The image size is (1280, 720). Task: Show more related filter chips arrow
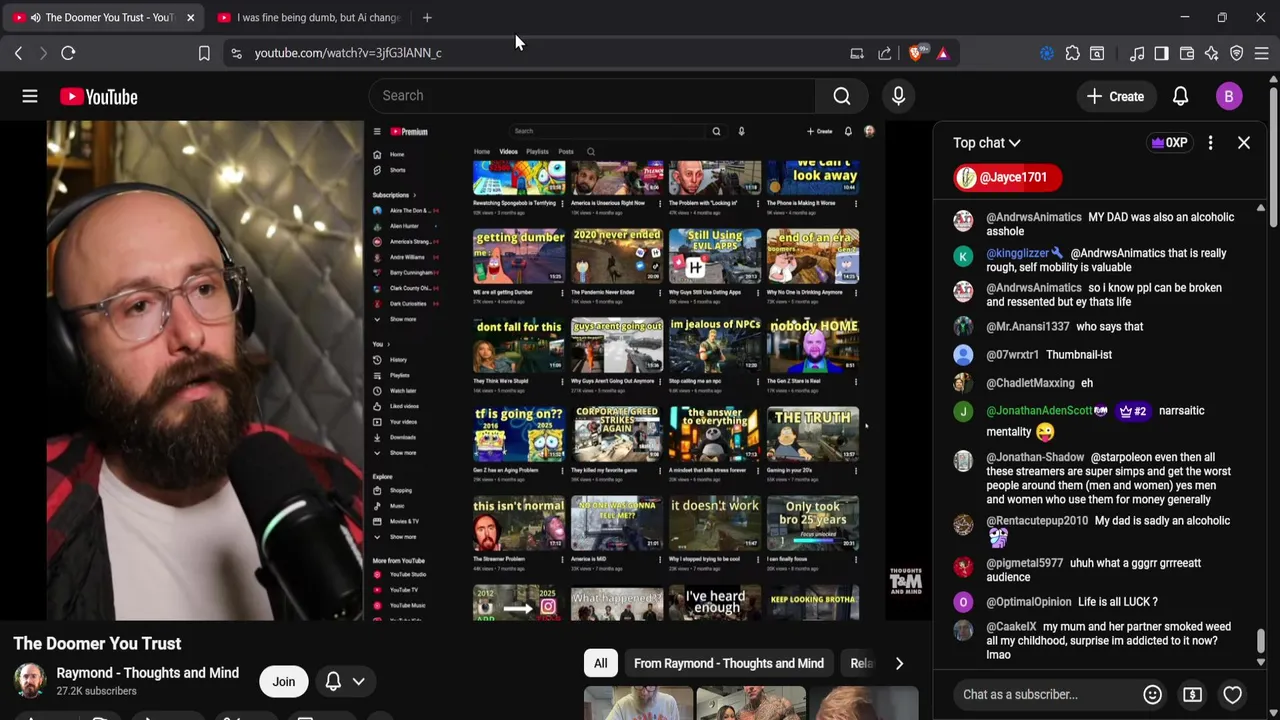tap(899, 663)
